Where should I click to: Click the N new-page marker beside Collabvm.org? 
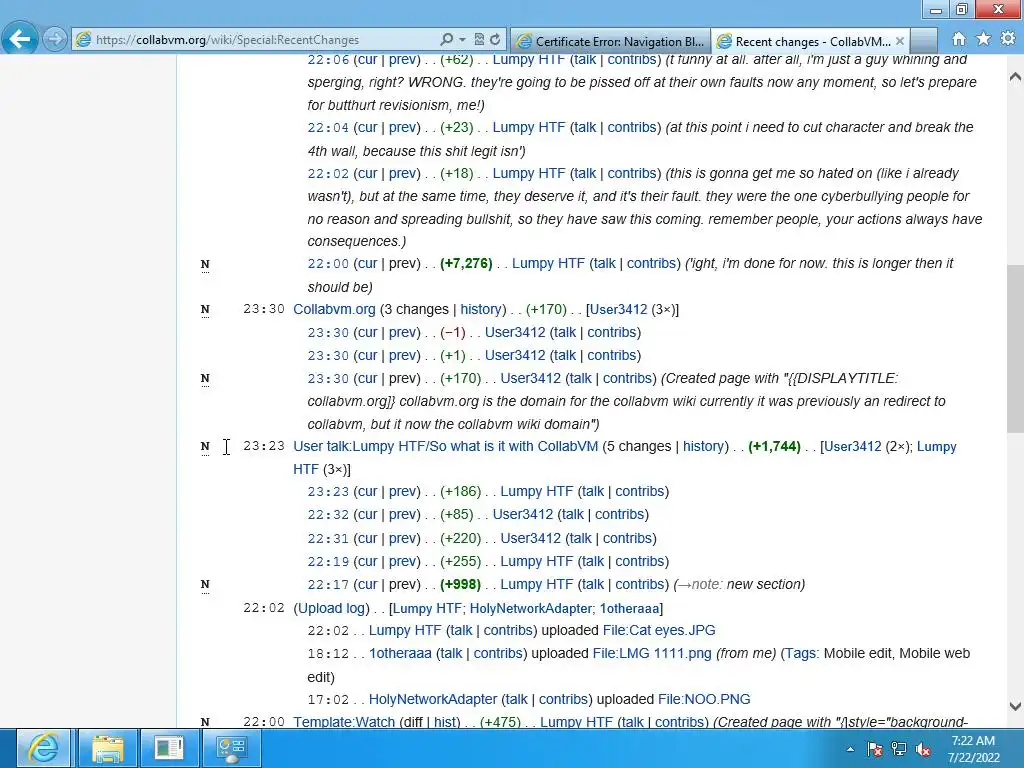click(x=205, y=310)
